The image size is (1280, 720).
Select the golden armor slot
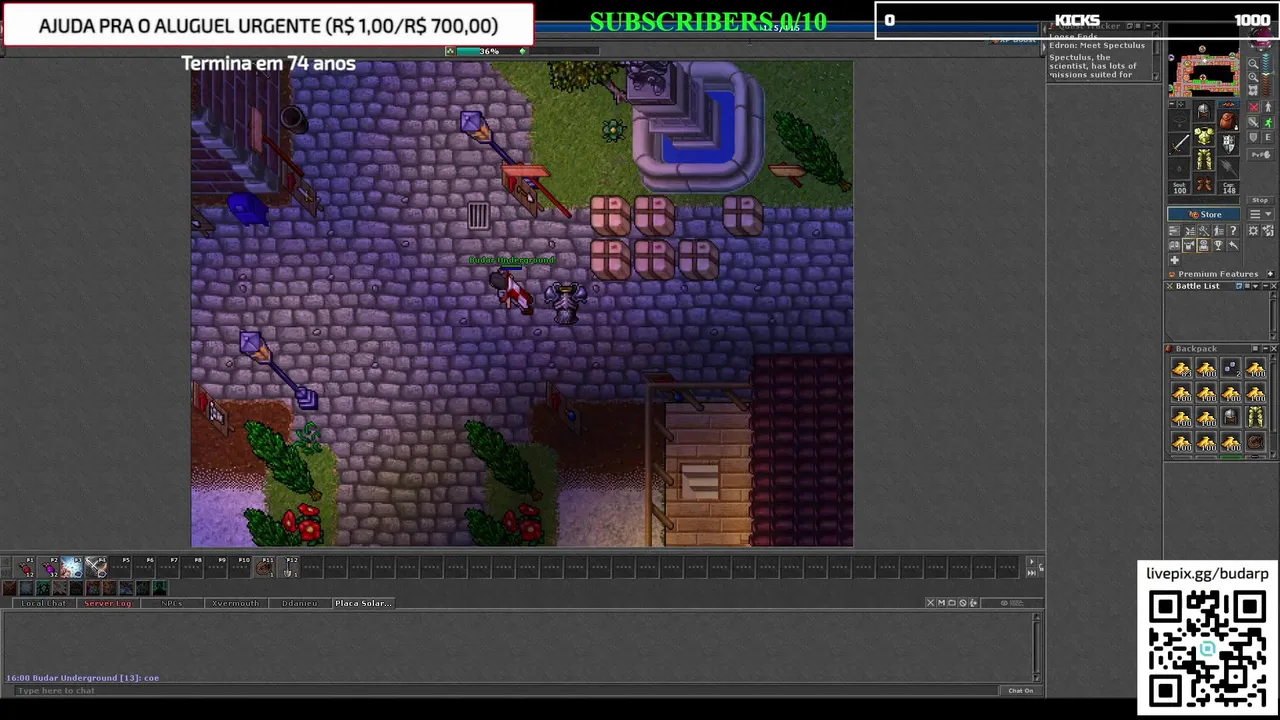pyautogui.click(x=1204, y=135)
